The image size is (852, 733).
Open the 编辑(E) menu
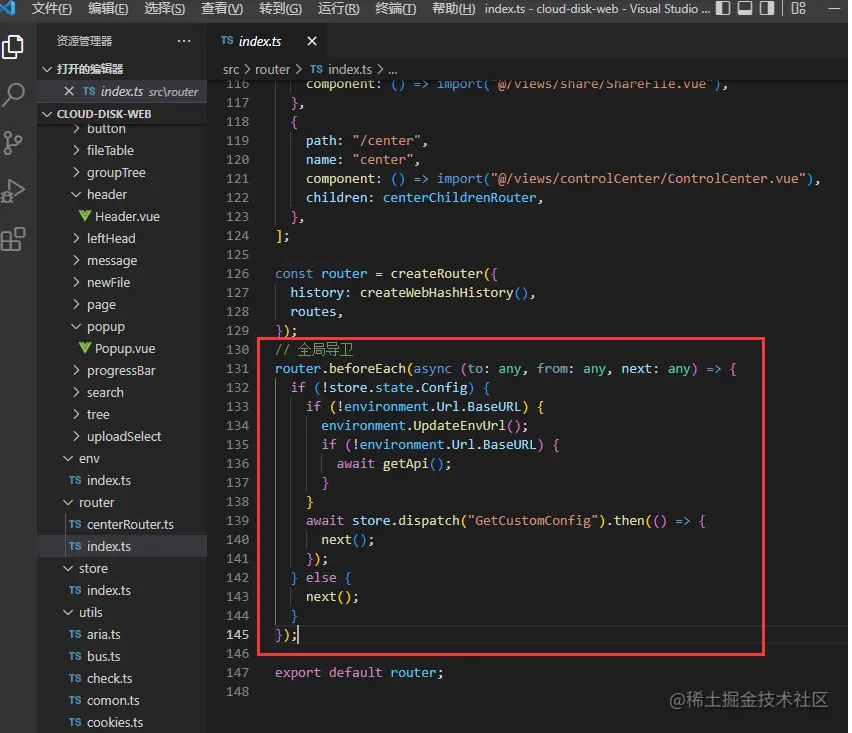point(108,9)
